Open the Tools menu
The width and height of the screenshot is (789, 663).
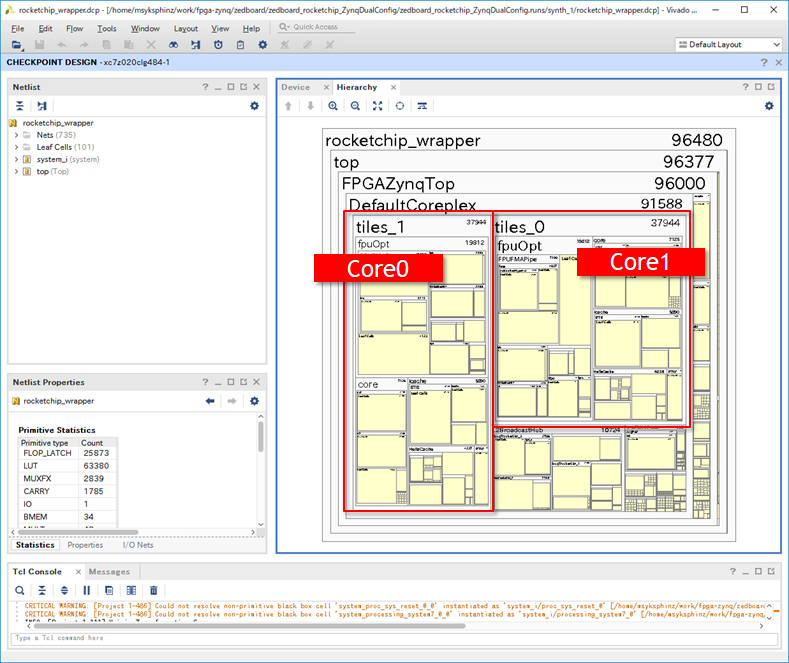tap(107, 29)
